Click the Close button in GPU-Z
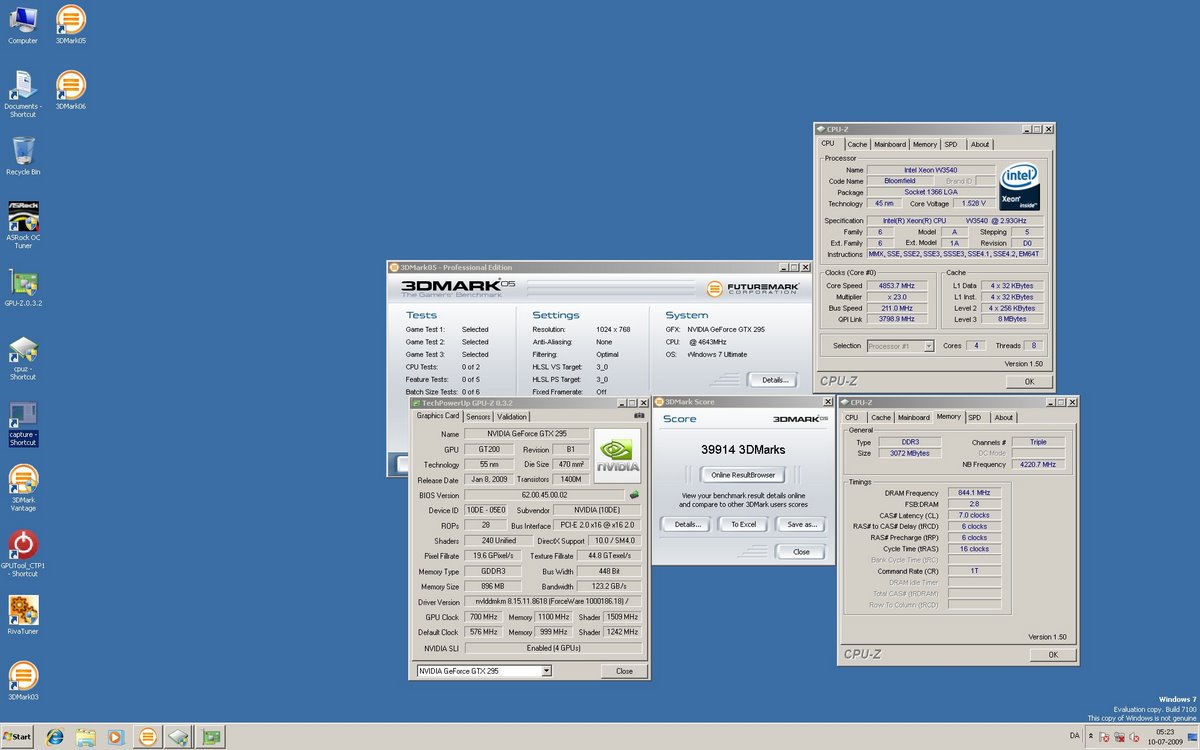This screenshot has width=1200, height=750. tap(624, 671)
